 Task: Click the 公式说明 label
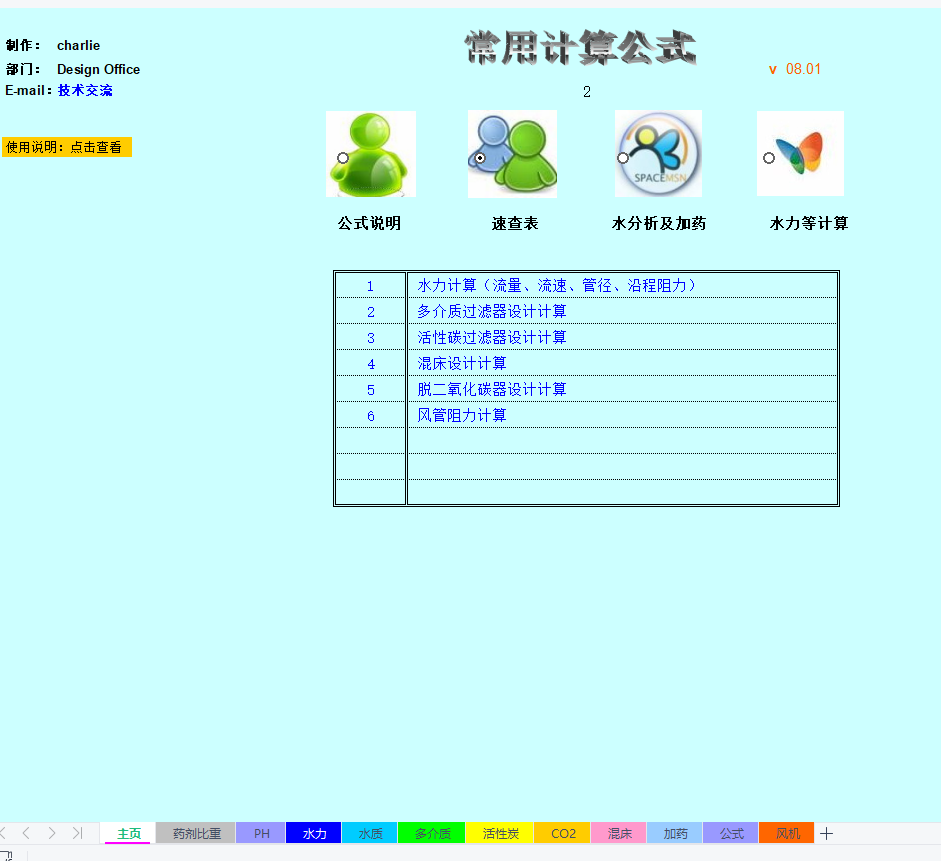[x=369, y=224]
